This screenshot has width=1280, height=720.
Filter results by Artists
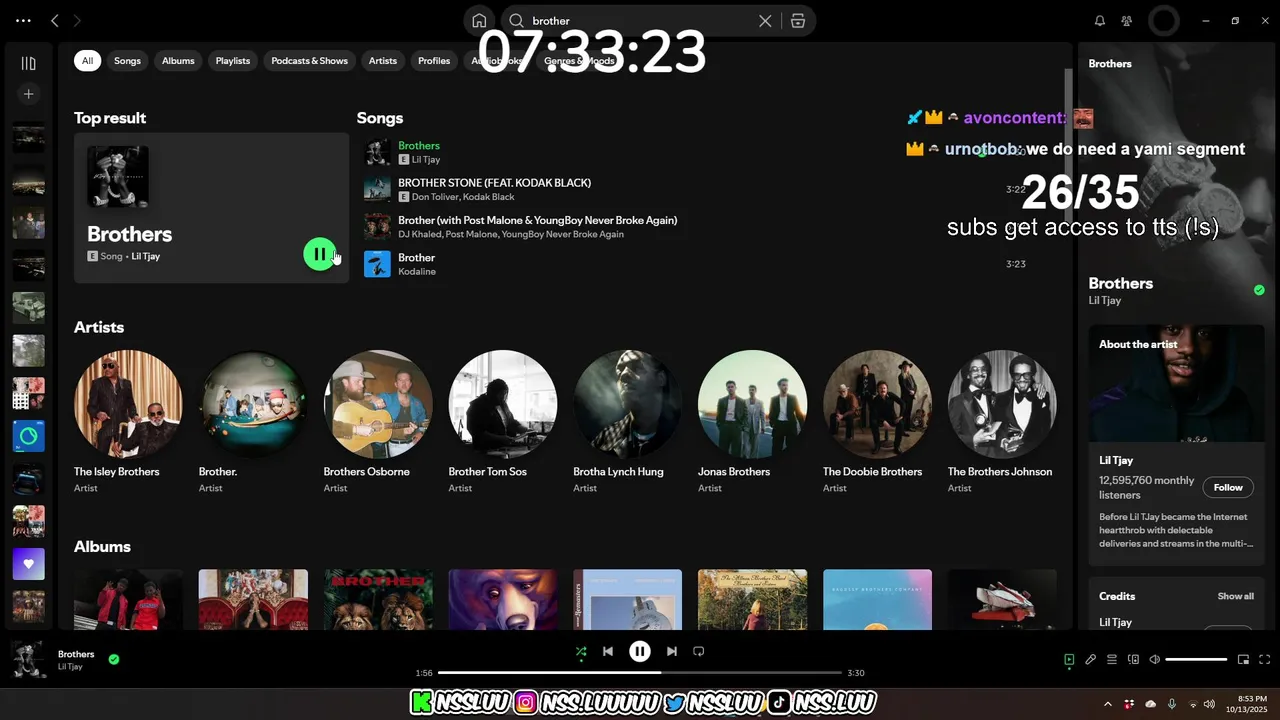[x=383, y=61]
